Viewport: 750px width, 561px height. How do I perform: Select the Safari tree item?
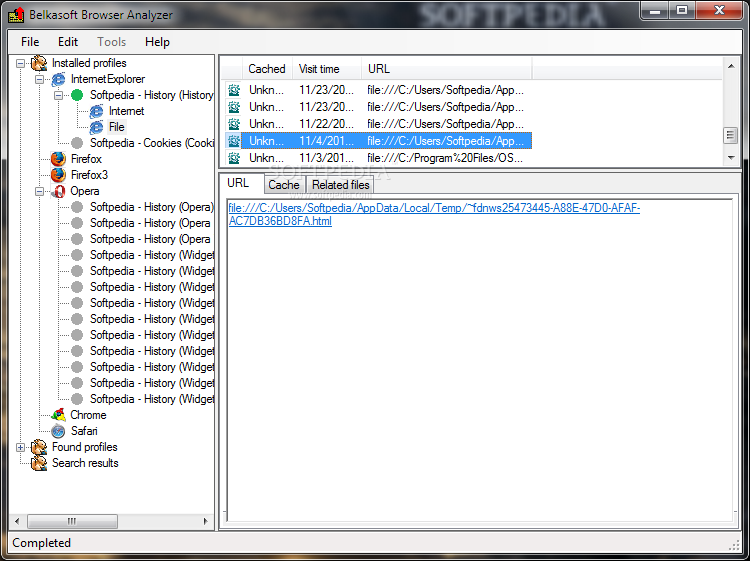pos(84,431)
